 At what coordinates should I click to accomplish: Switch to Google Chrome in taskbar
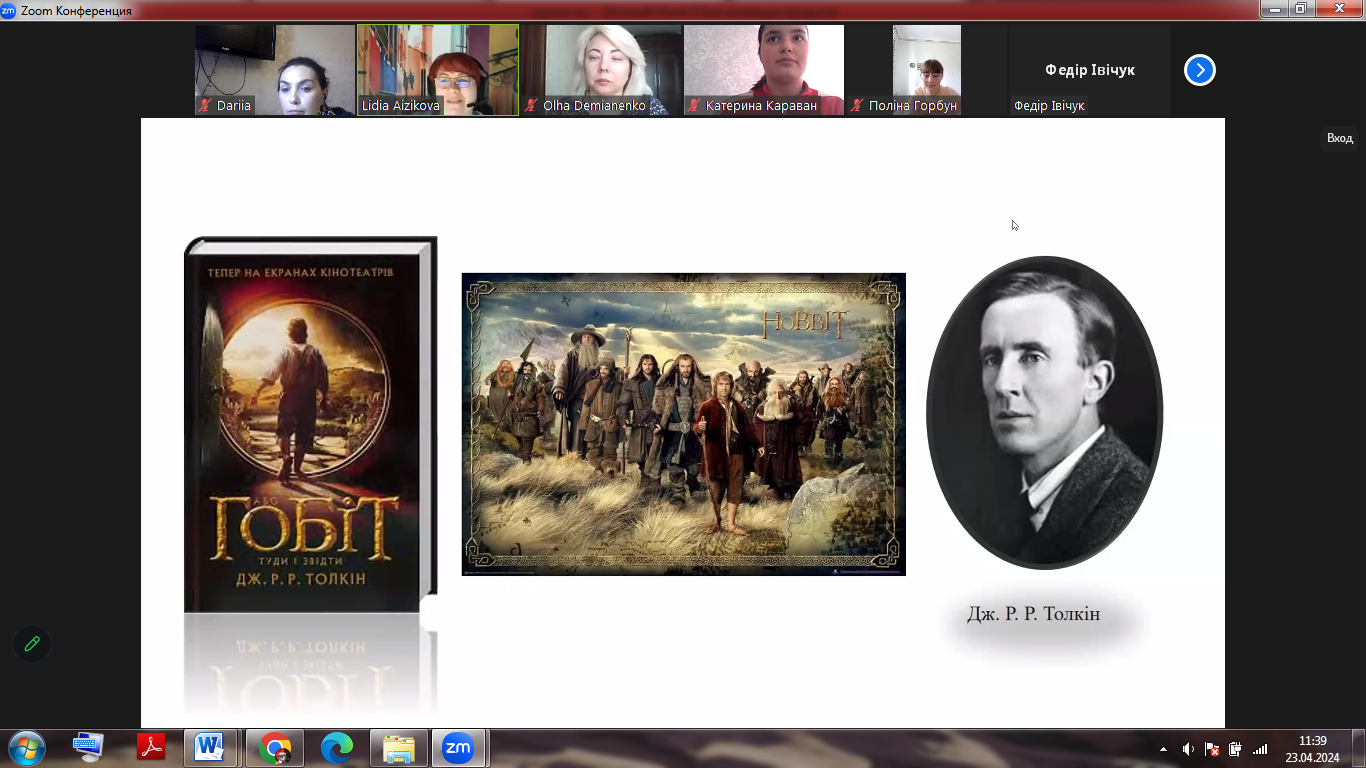274,748
